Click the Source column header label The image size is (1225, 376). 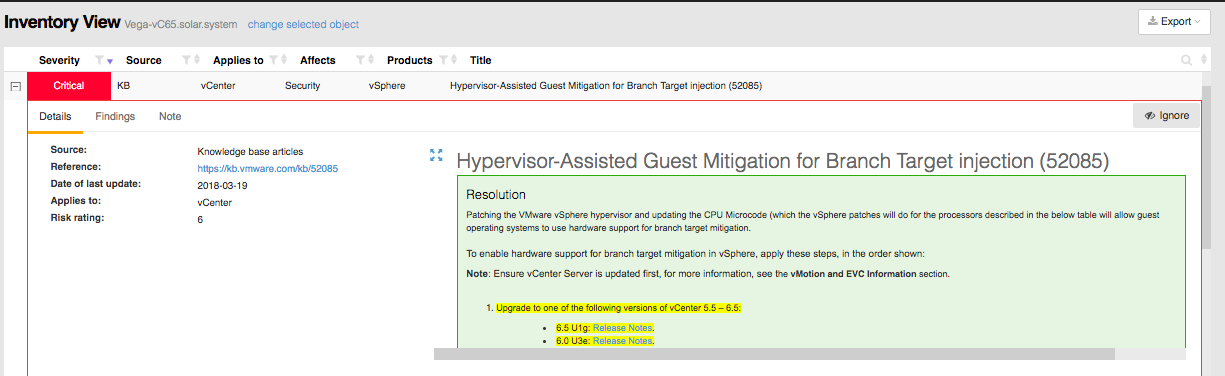pyautogui.click(x=144, y=61)
